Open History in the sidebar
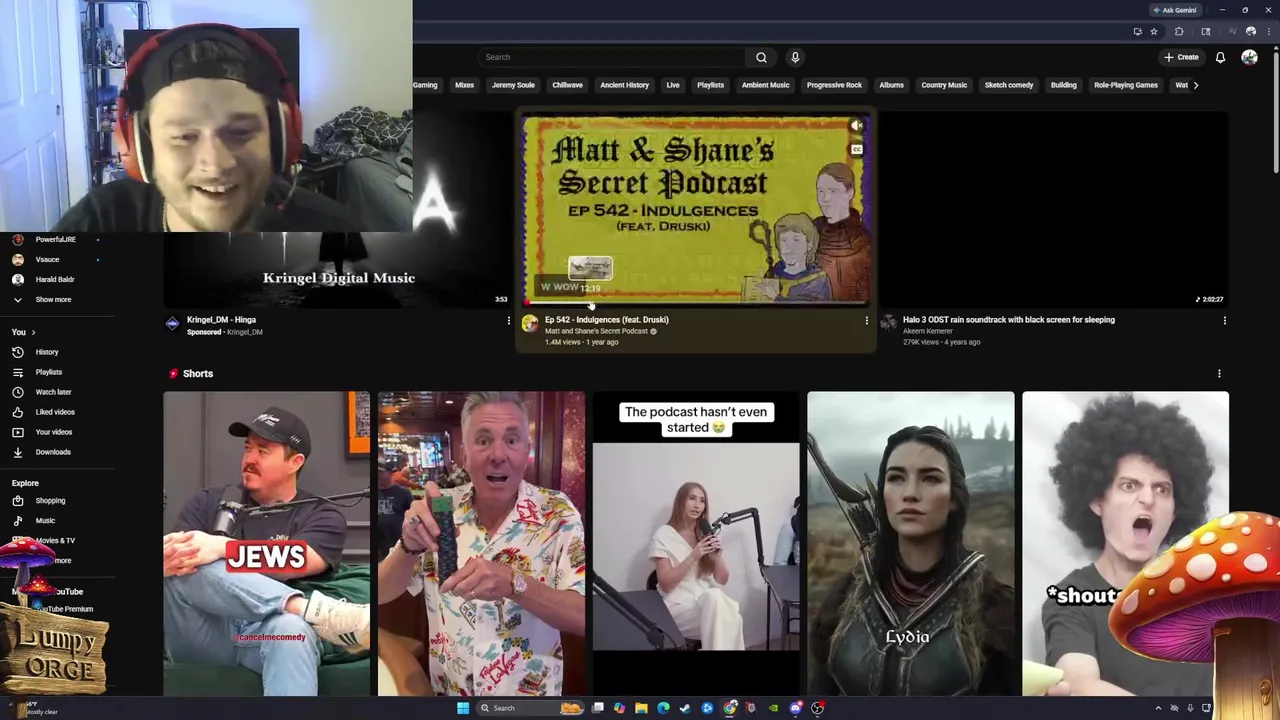 47,352
